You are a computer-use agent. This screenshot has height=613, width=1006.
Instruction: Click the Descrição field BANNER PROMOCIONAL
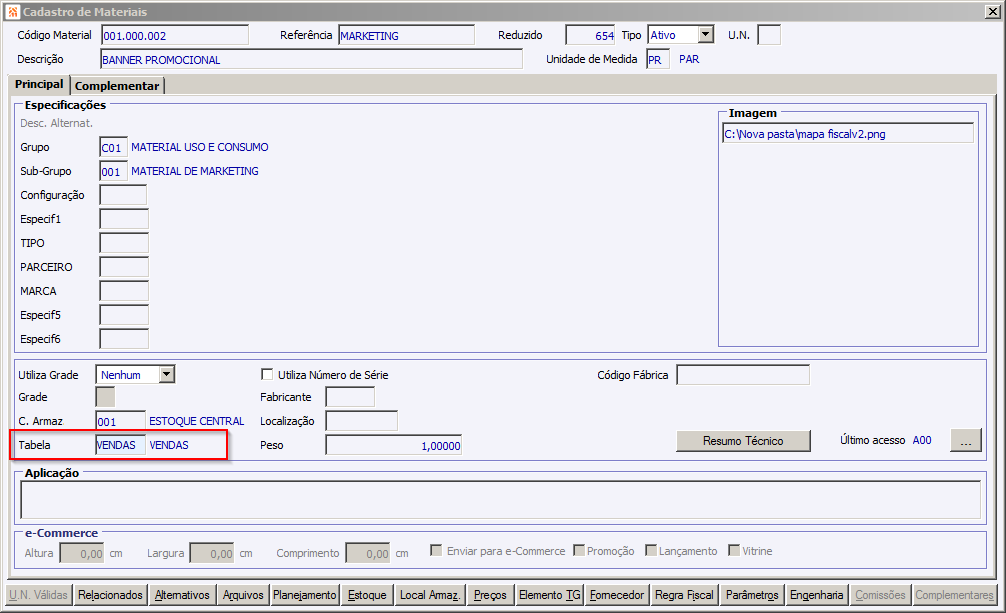coord(311,59)
